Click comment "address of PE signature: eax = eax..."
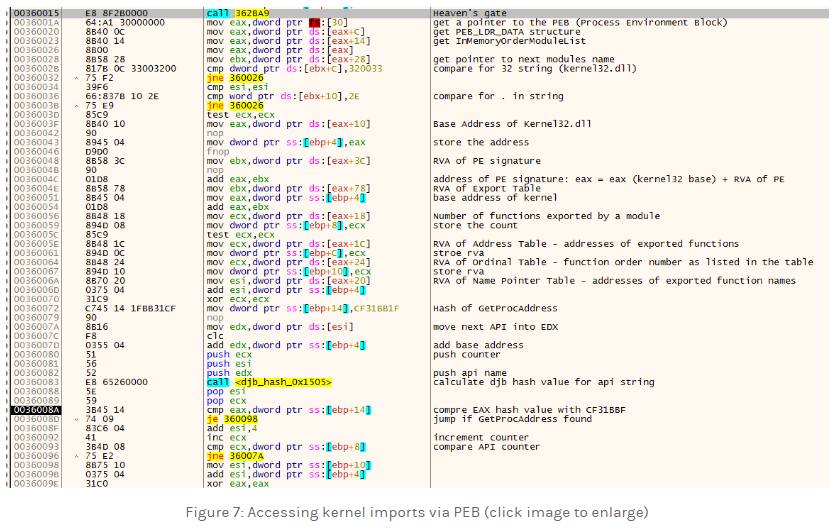The width and height of the screenshot is (837, 529). (609, 179)
